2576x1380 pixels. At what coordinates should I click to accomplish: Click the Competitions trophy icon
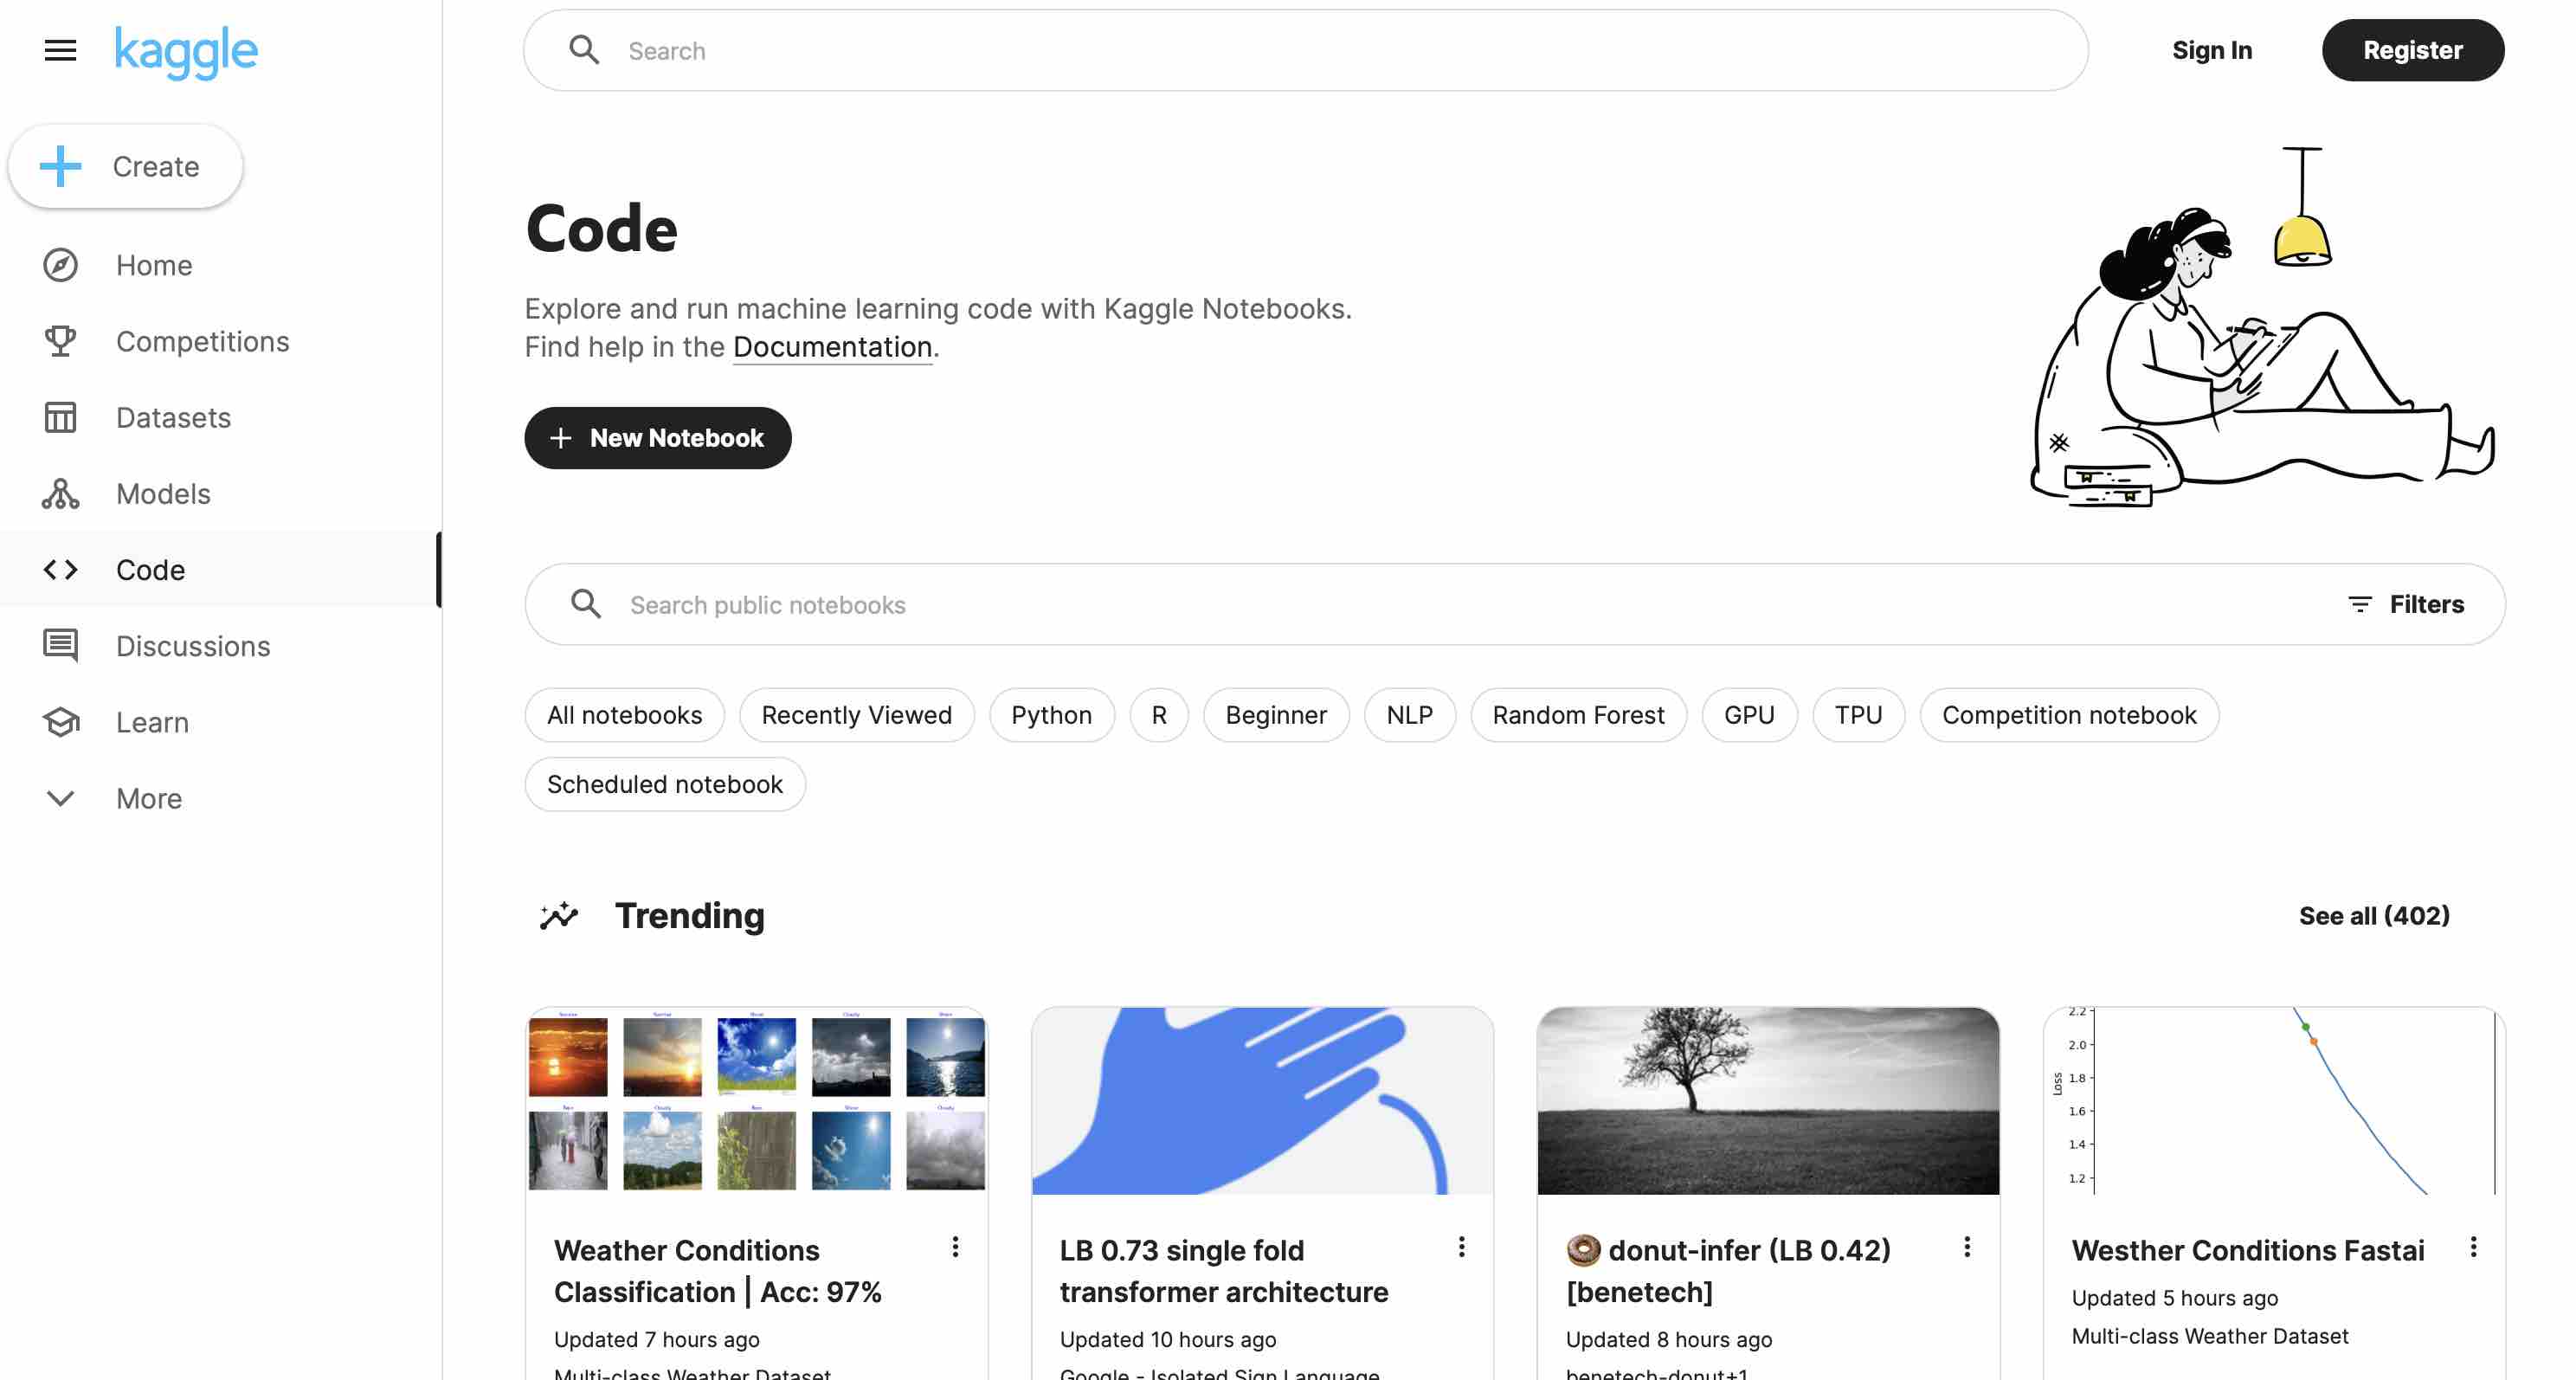tap(60, 341)
